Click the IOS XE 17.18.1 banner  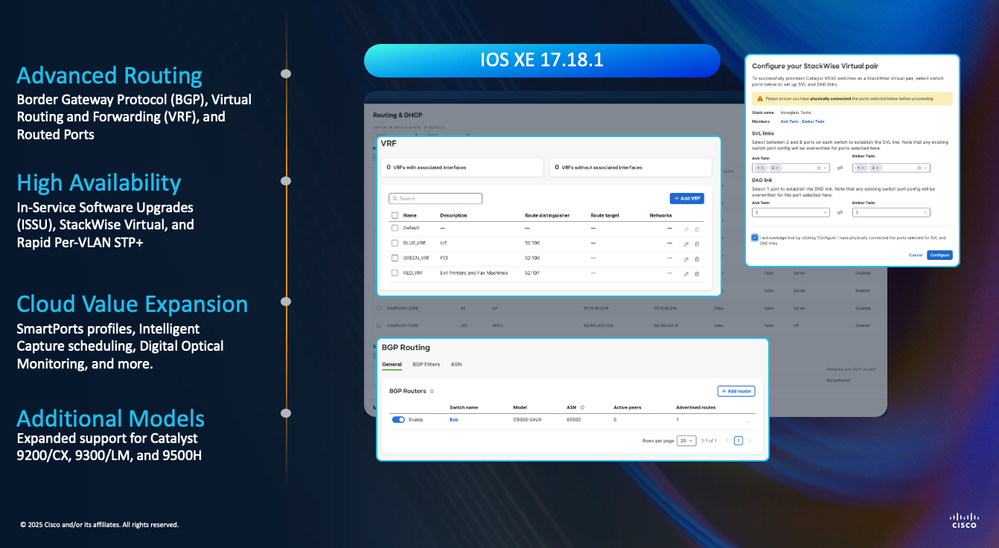[x=542, y=61]
